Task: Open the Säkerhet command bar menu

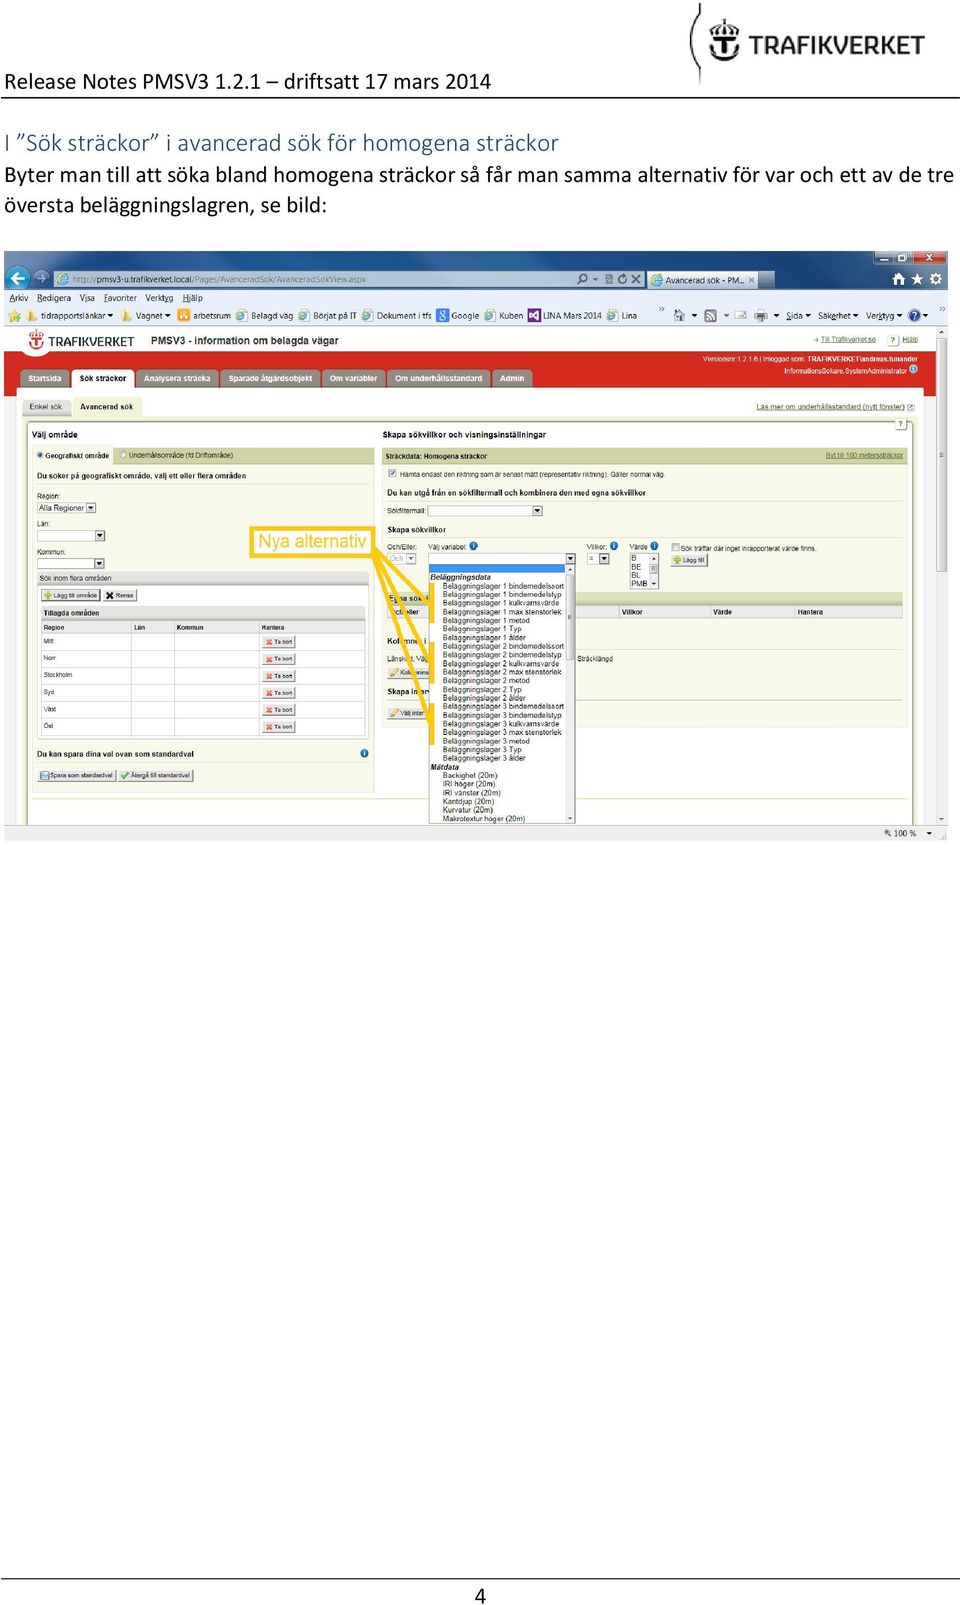Action: [838, 316]
